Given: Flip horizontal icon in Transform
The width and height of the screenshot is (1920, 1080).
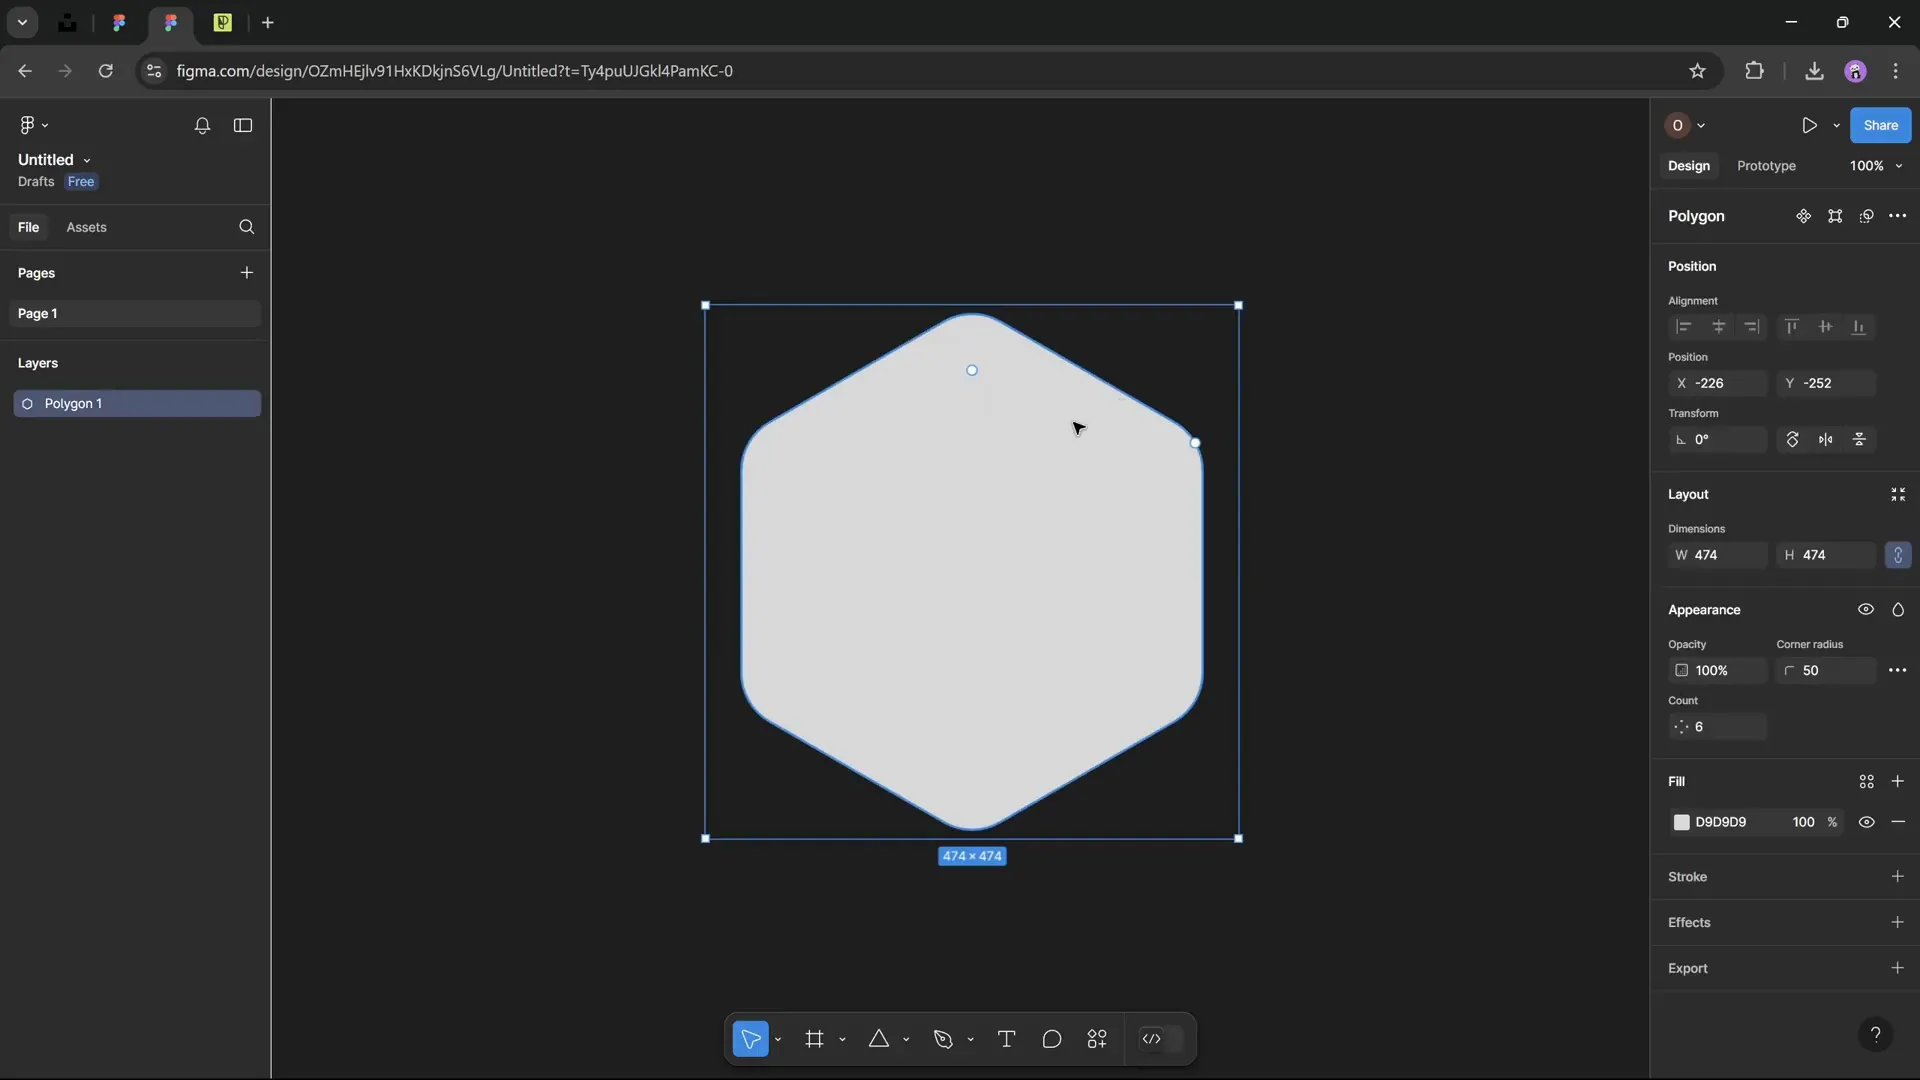Looking at the screenshot, I should [1826, 440].
